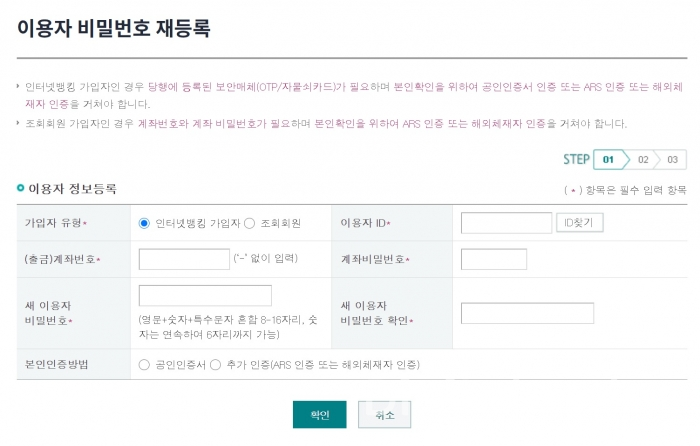The height and width of the screenshot is (446, 700).
Task: Click the 새 이용자 비밀번호 field
Action: point(205,296)
